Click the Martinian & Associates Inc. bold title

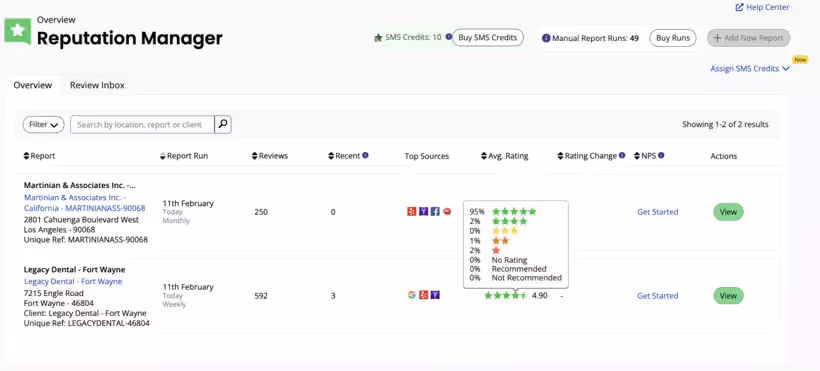coord(79,185)
